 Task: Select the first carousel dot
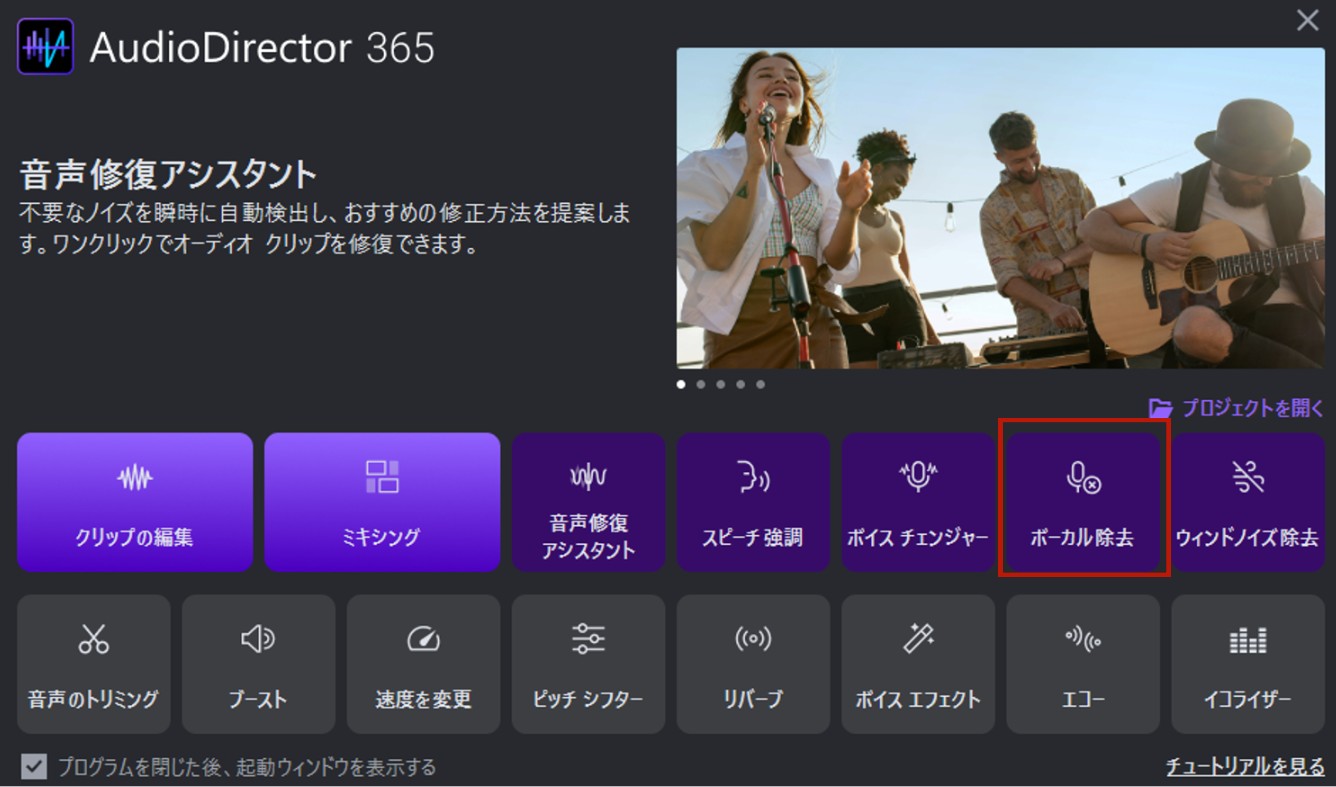(681, 384)
